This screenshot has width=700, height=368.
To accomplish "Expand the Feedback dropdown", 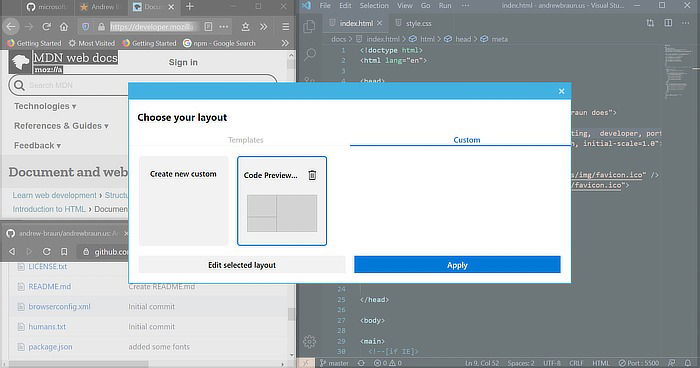I will pos(37,146).
